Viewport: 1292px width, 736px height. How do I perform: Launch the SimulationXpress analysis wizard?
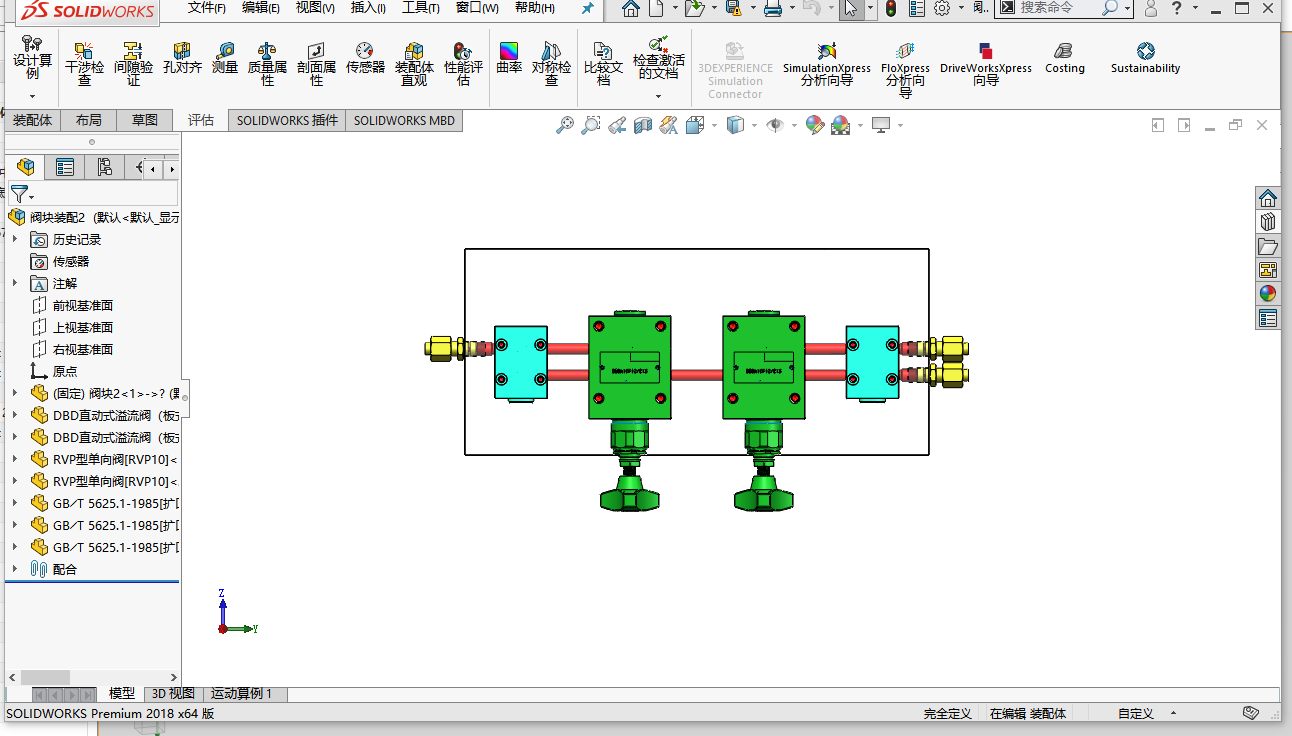826,62
